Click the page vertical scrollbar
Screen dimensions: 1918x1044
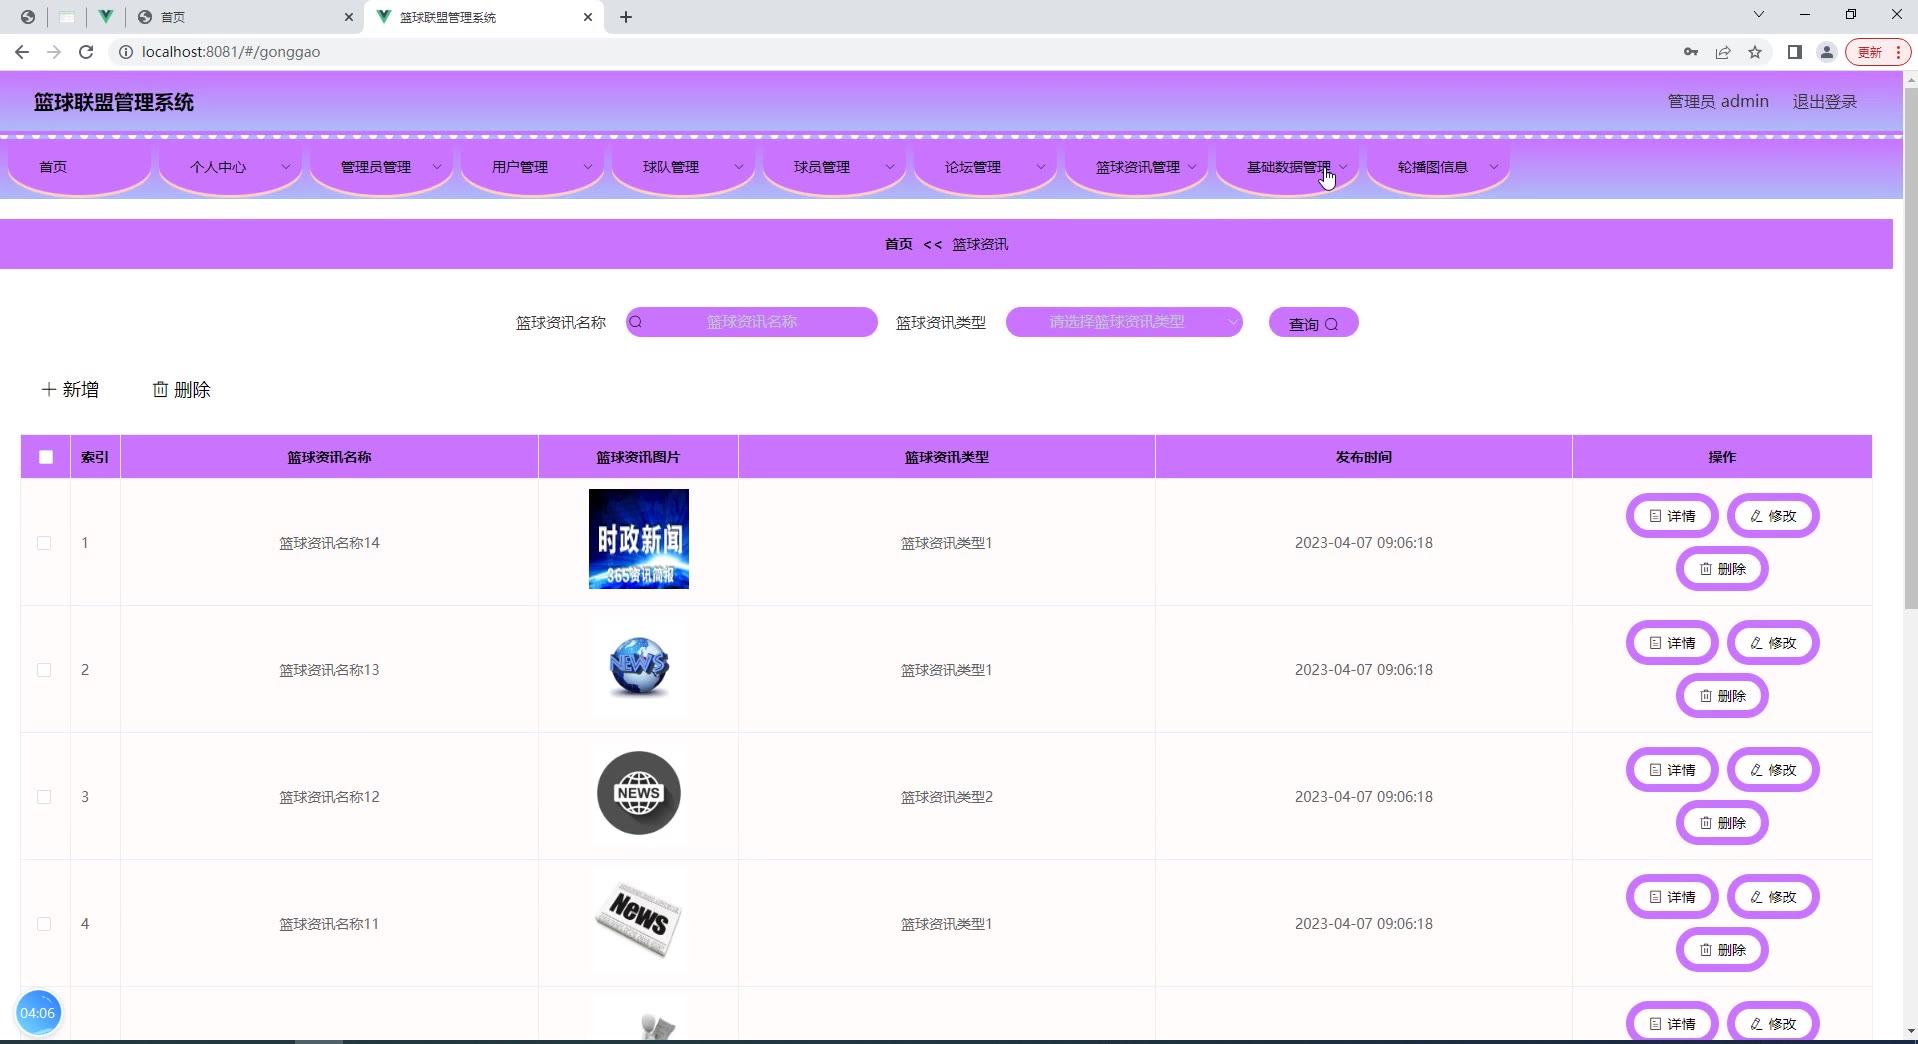pyautogui.click(x=1910, y=350)
